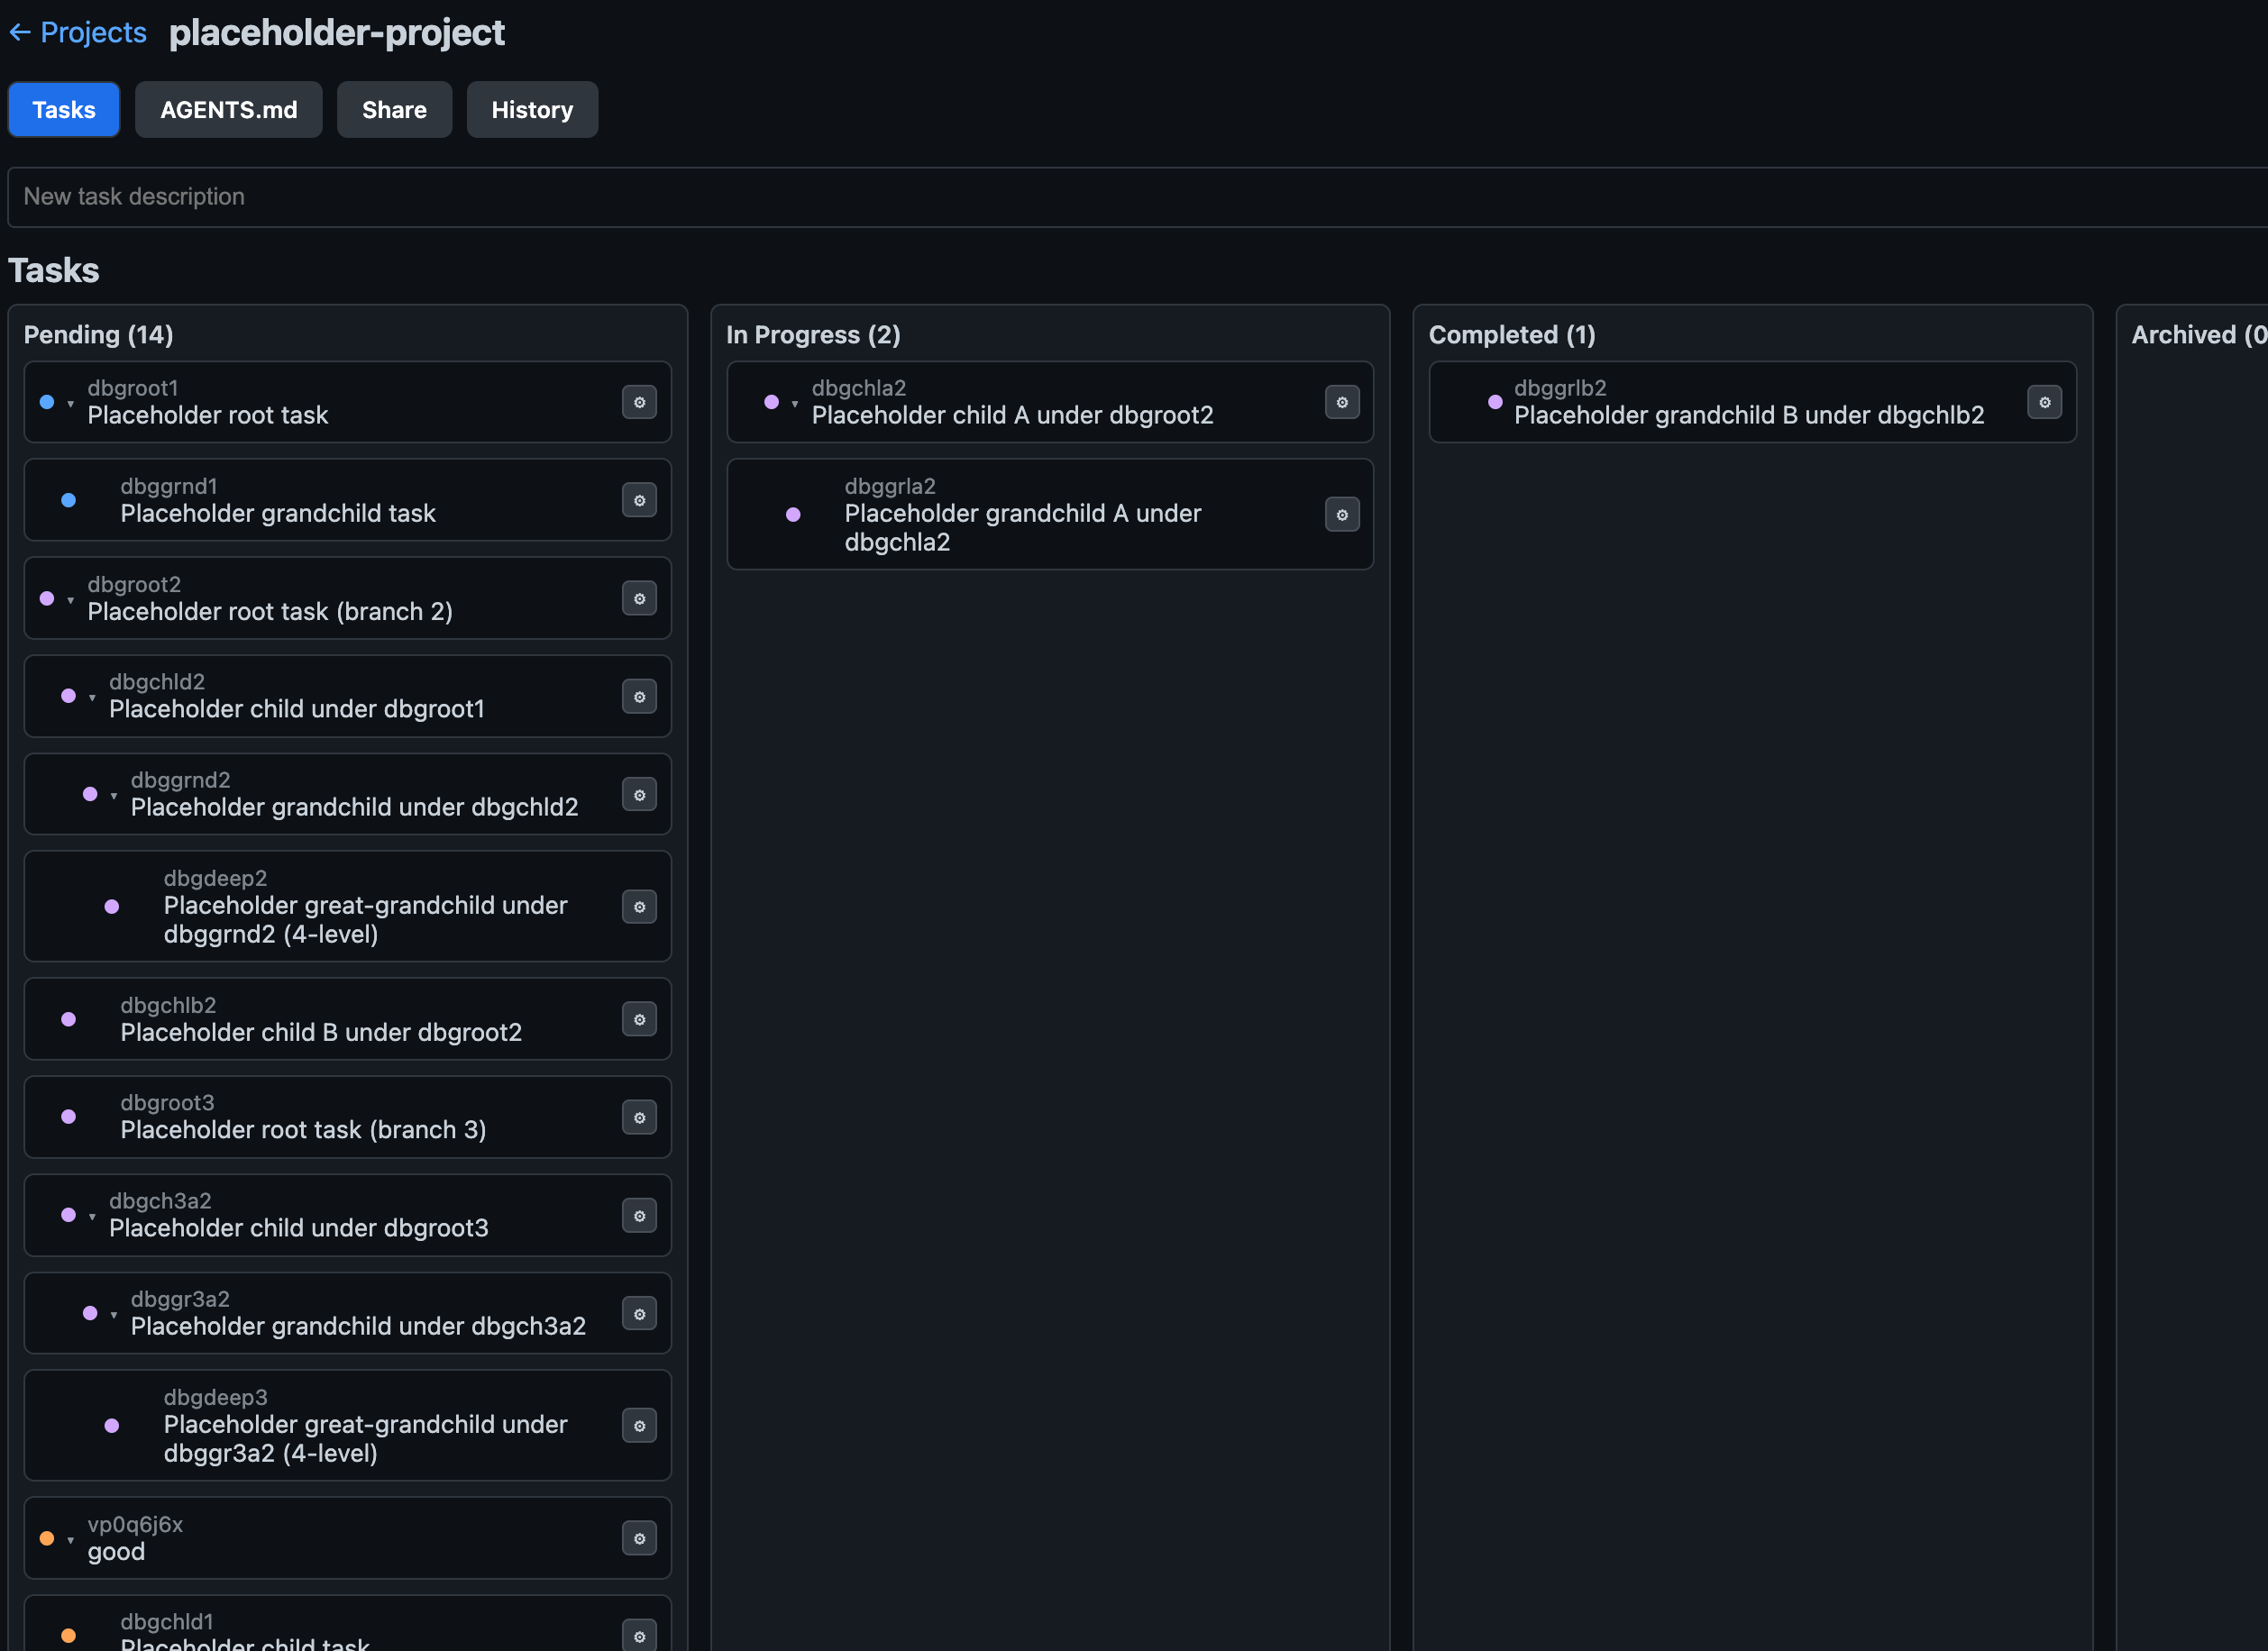Screen dimensions: 2268x1651
Task: Click the purple status dot on dbggrnd2
Action: pos(90,794)
